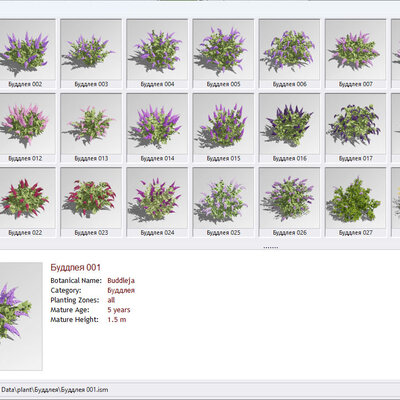
Task: Click the Mature Age label
Action: tap(70, 310)
